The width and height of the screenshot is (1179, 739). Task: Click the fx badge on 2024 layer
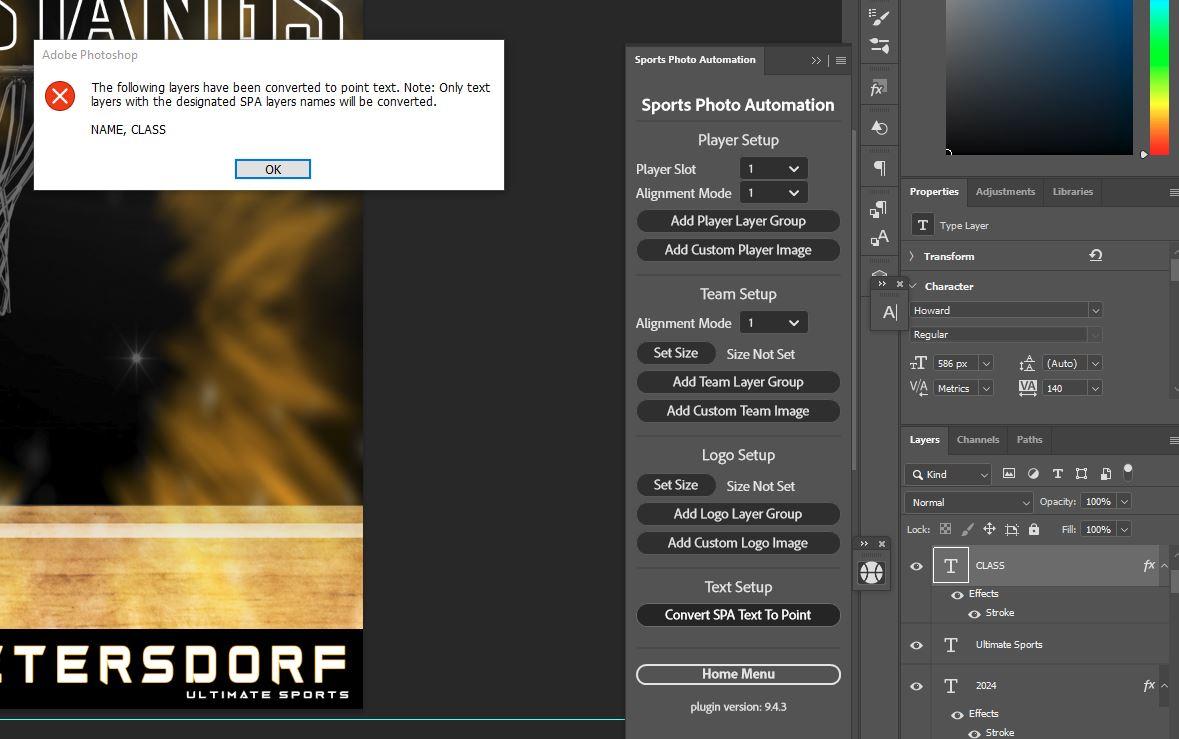[x=1148, y=685]
